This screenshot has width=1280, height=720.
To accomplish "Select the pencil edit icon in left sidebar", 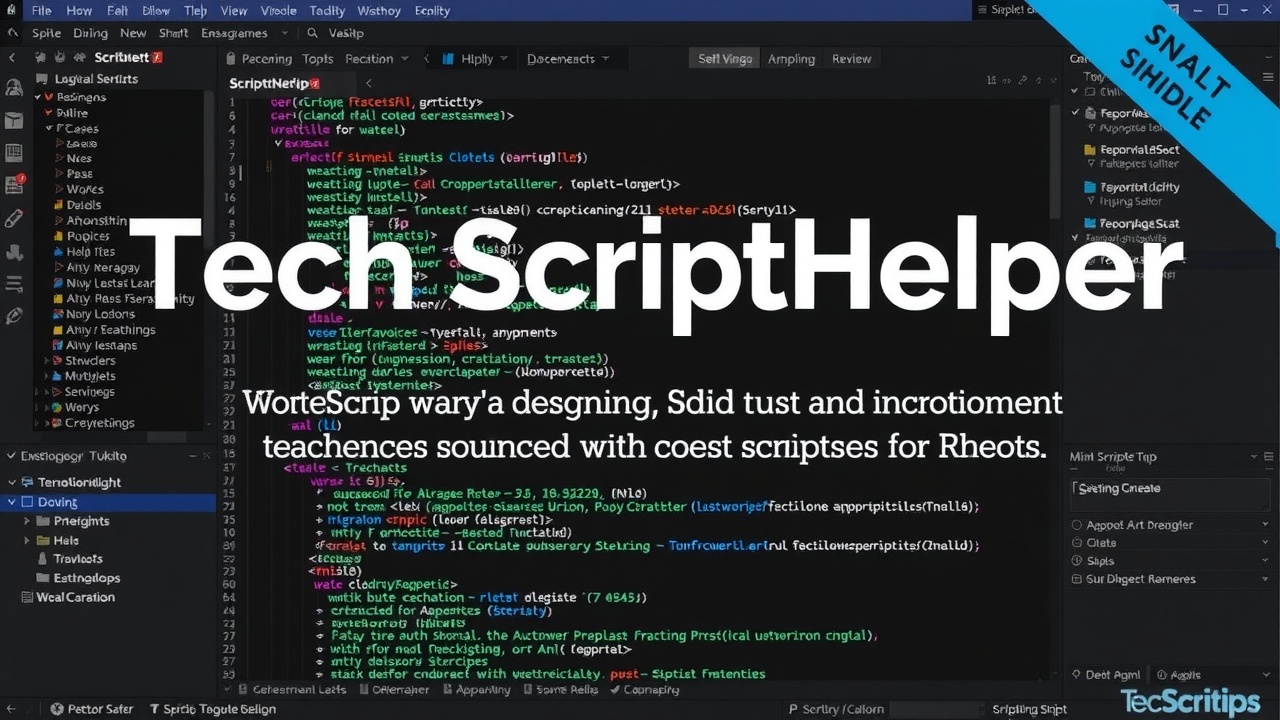I will point(14,218).
